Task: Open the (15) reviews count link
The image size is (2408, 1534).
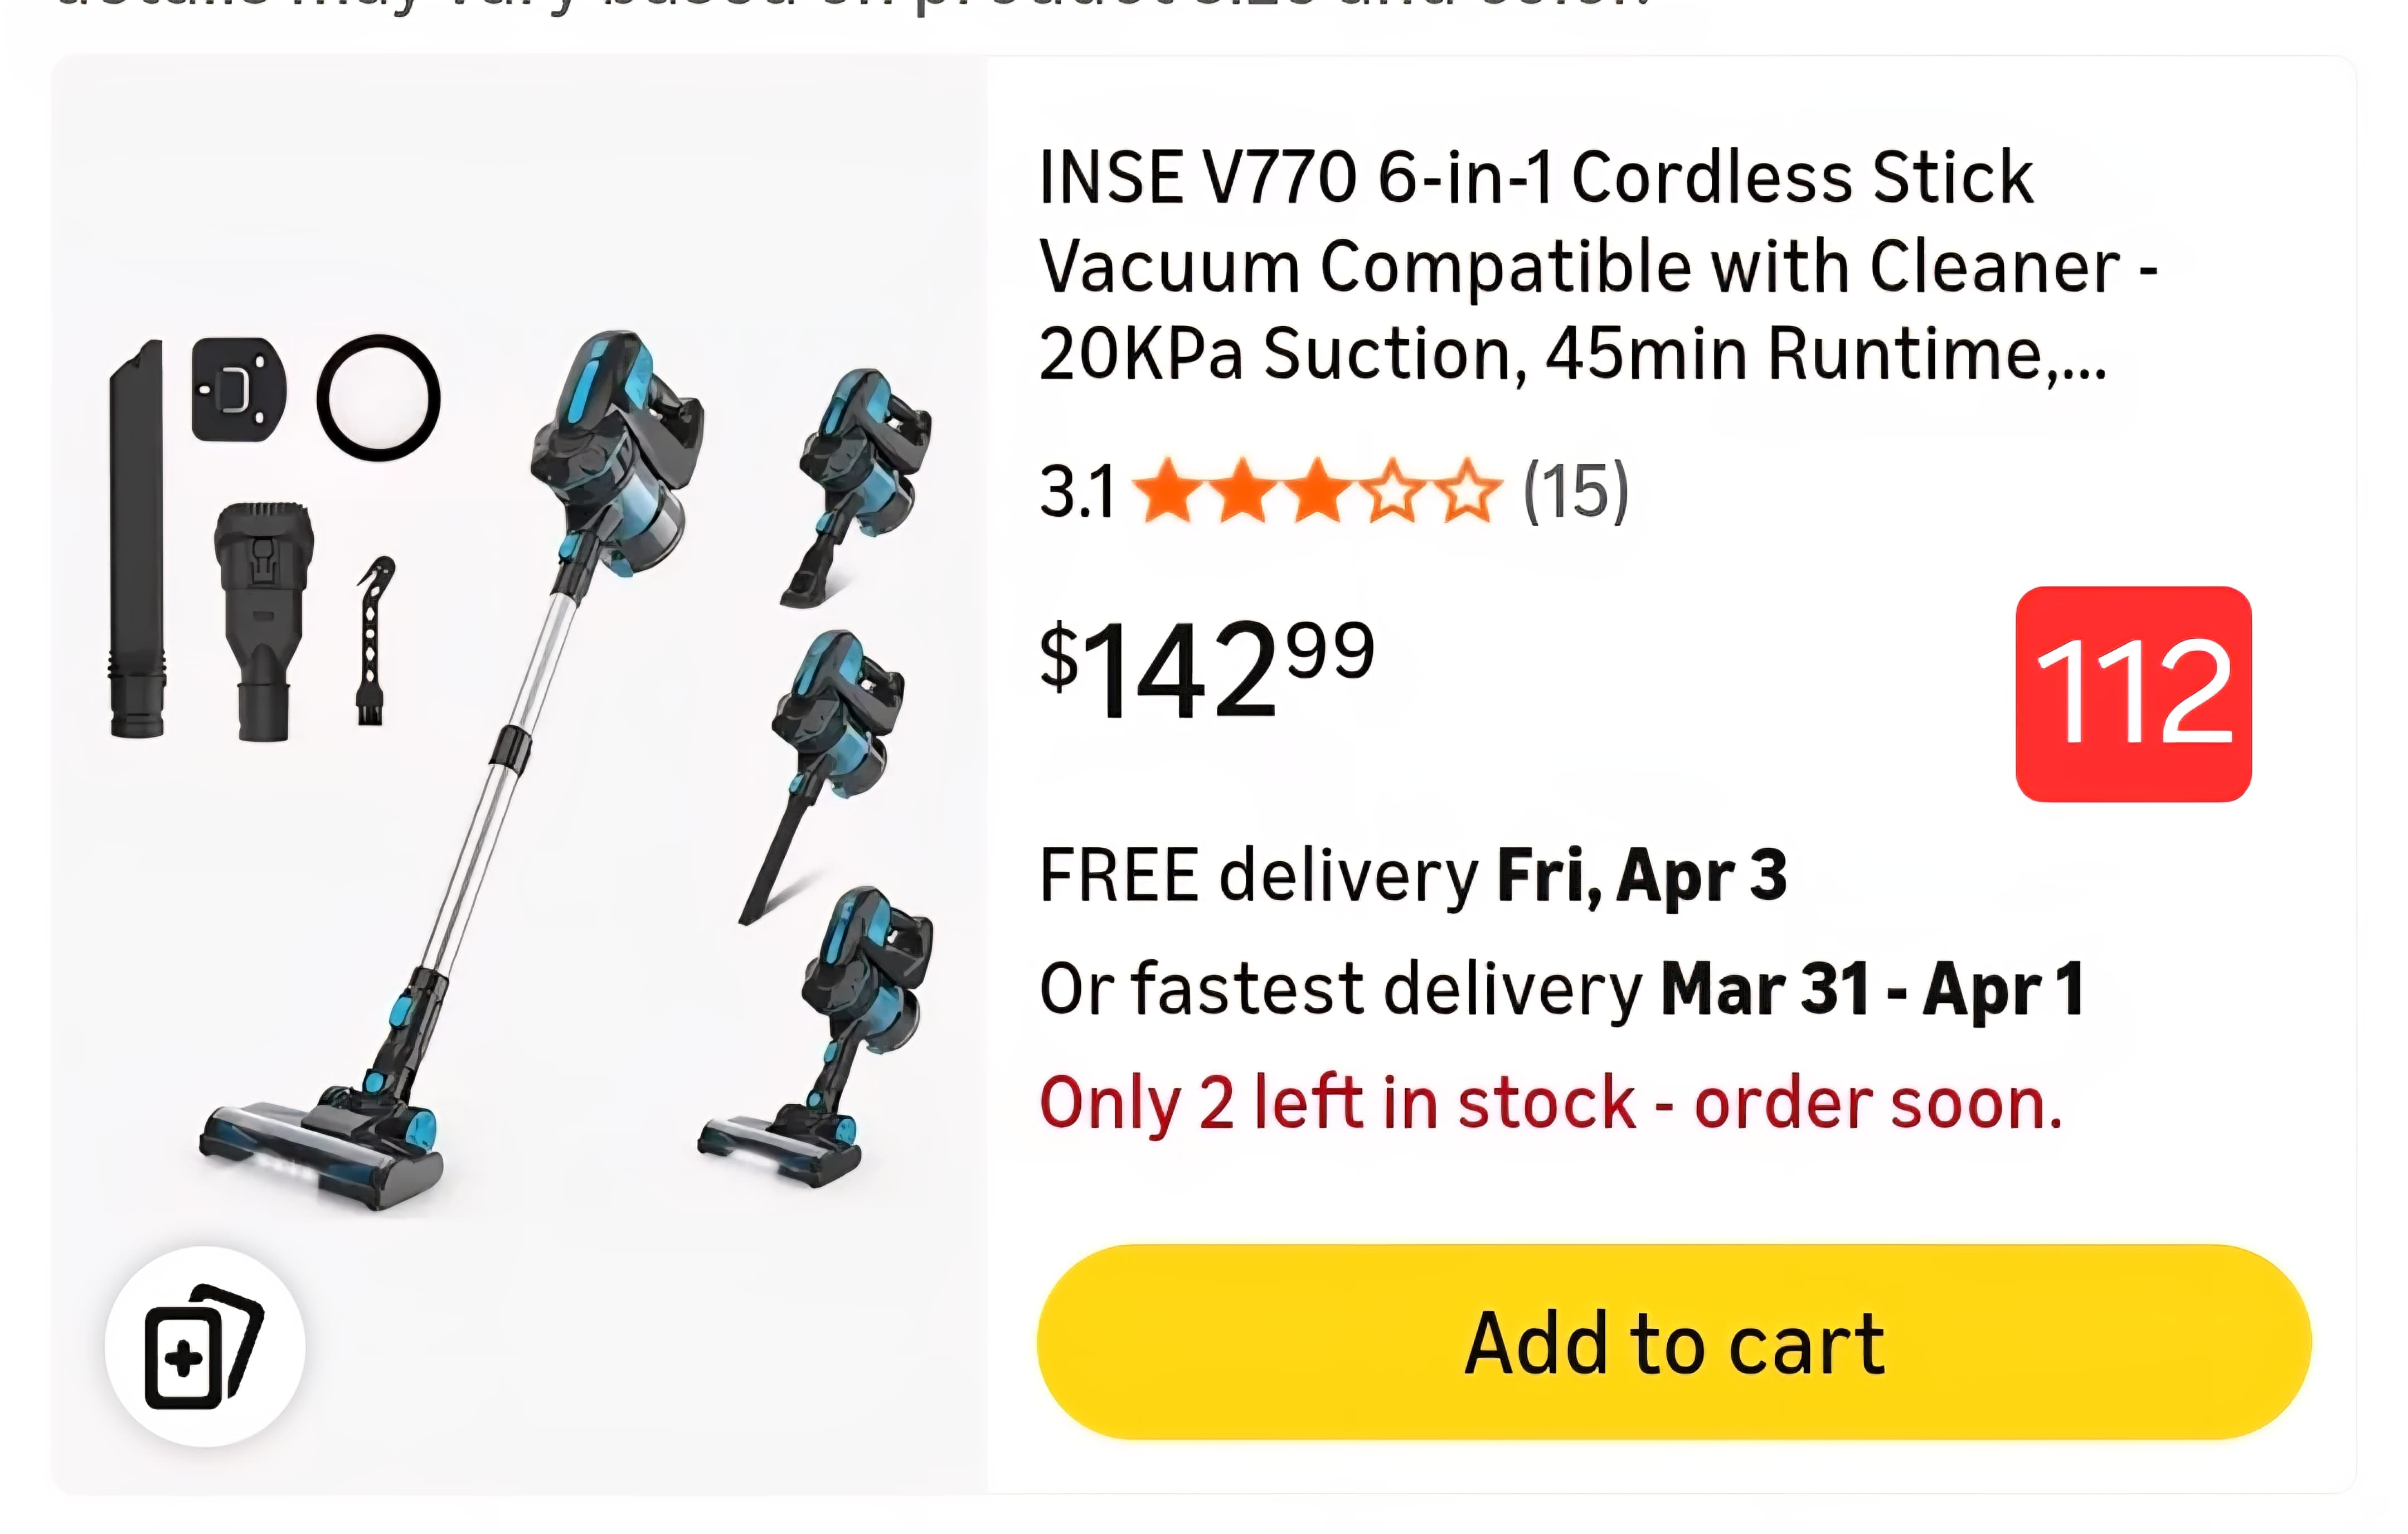Action: tap(1575, 492)
